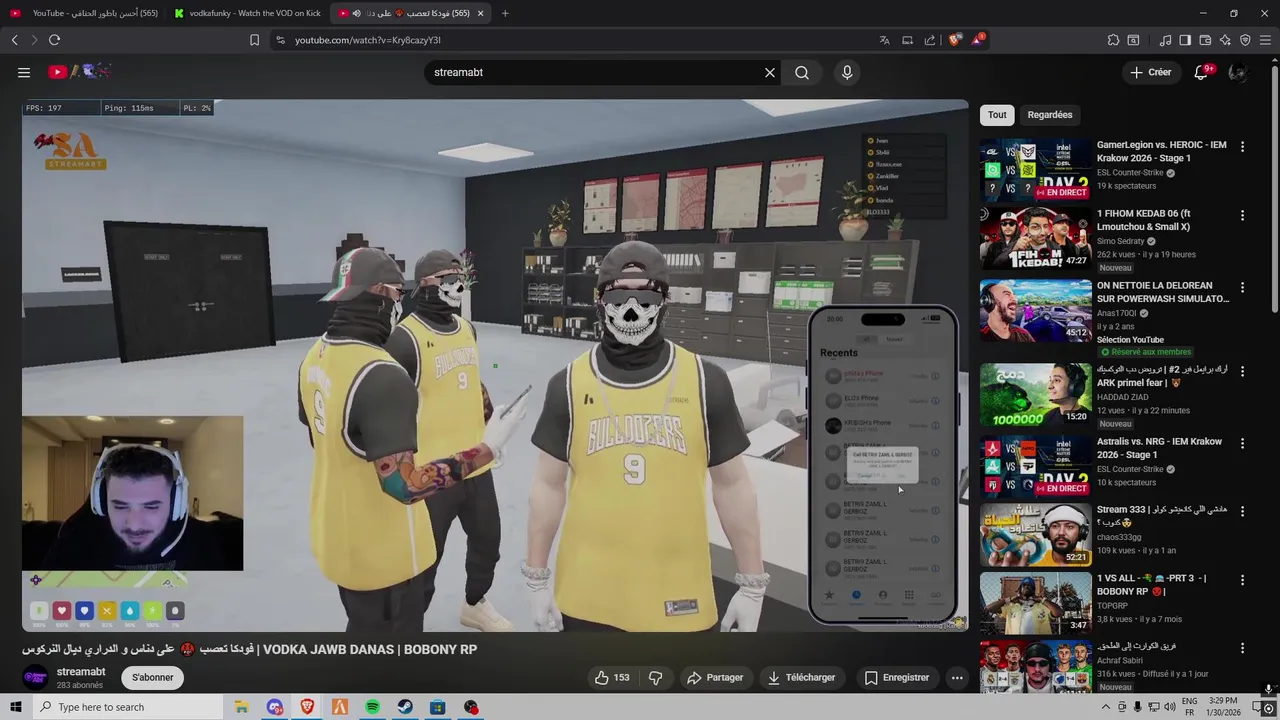Screen dimensions: 1280x720
Task: Like the video with 153 likes
Action: coord(612,677)
